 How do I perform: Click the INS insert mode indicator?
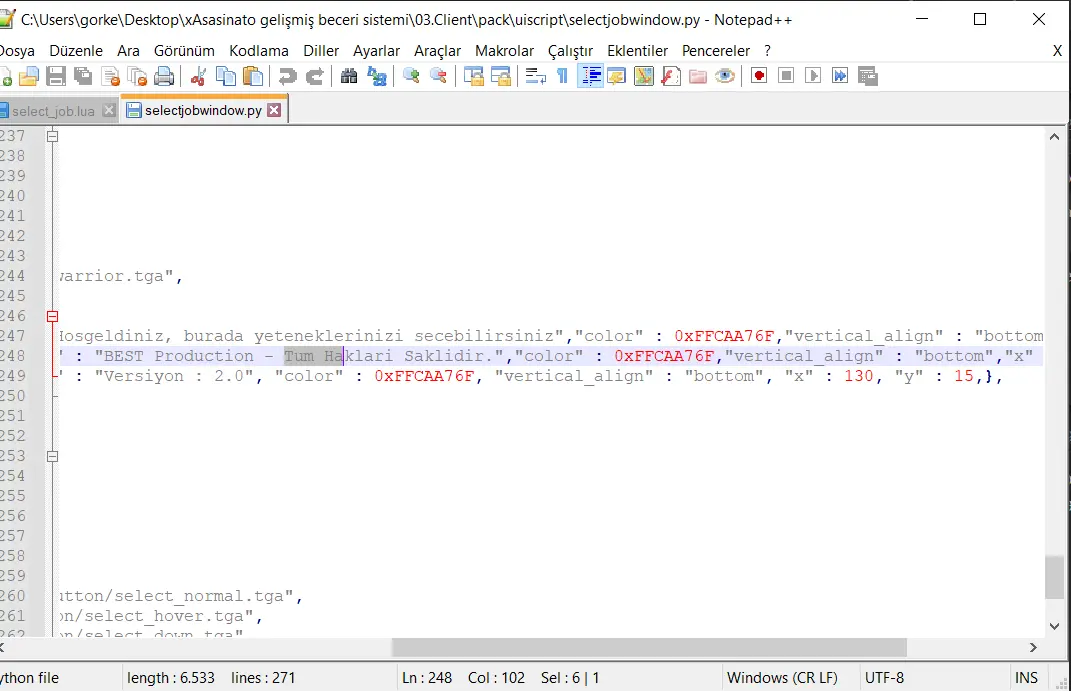pos(1026,677)
